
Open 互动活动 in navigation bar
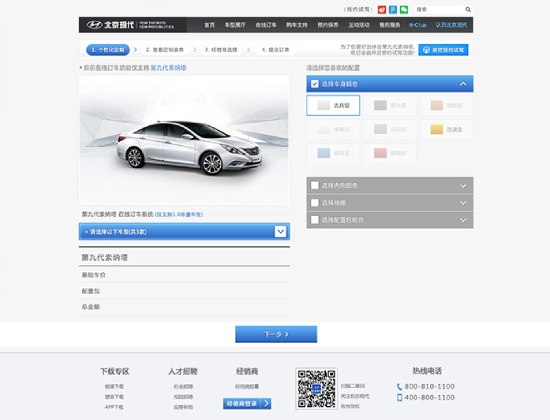359,25
